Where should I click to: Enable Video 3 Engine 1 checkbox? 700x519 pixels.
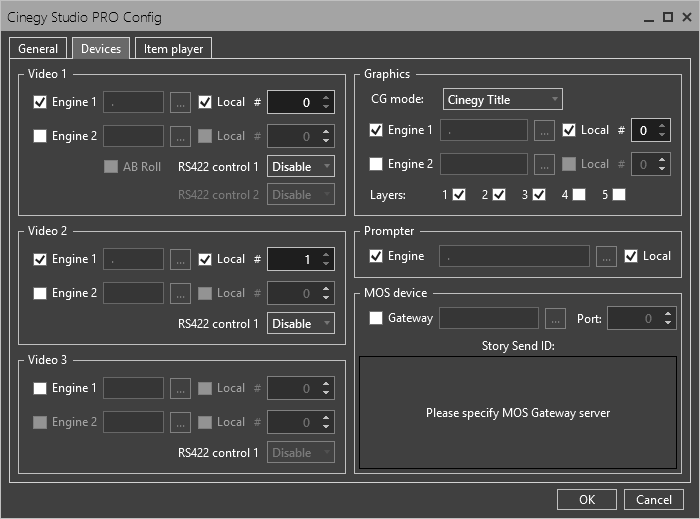40,388
